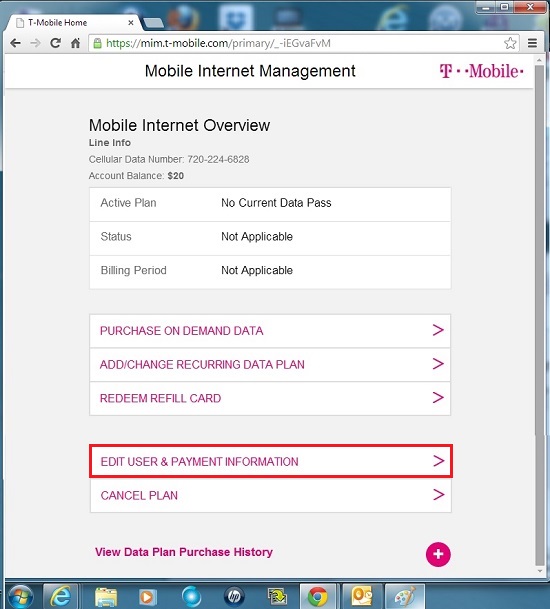Image resolution: width=550 pixels, height=609 pixels.
Task: Click the Windows Start orb
Action: point(20,596)
